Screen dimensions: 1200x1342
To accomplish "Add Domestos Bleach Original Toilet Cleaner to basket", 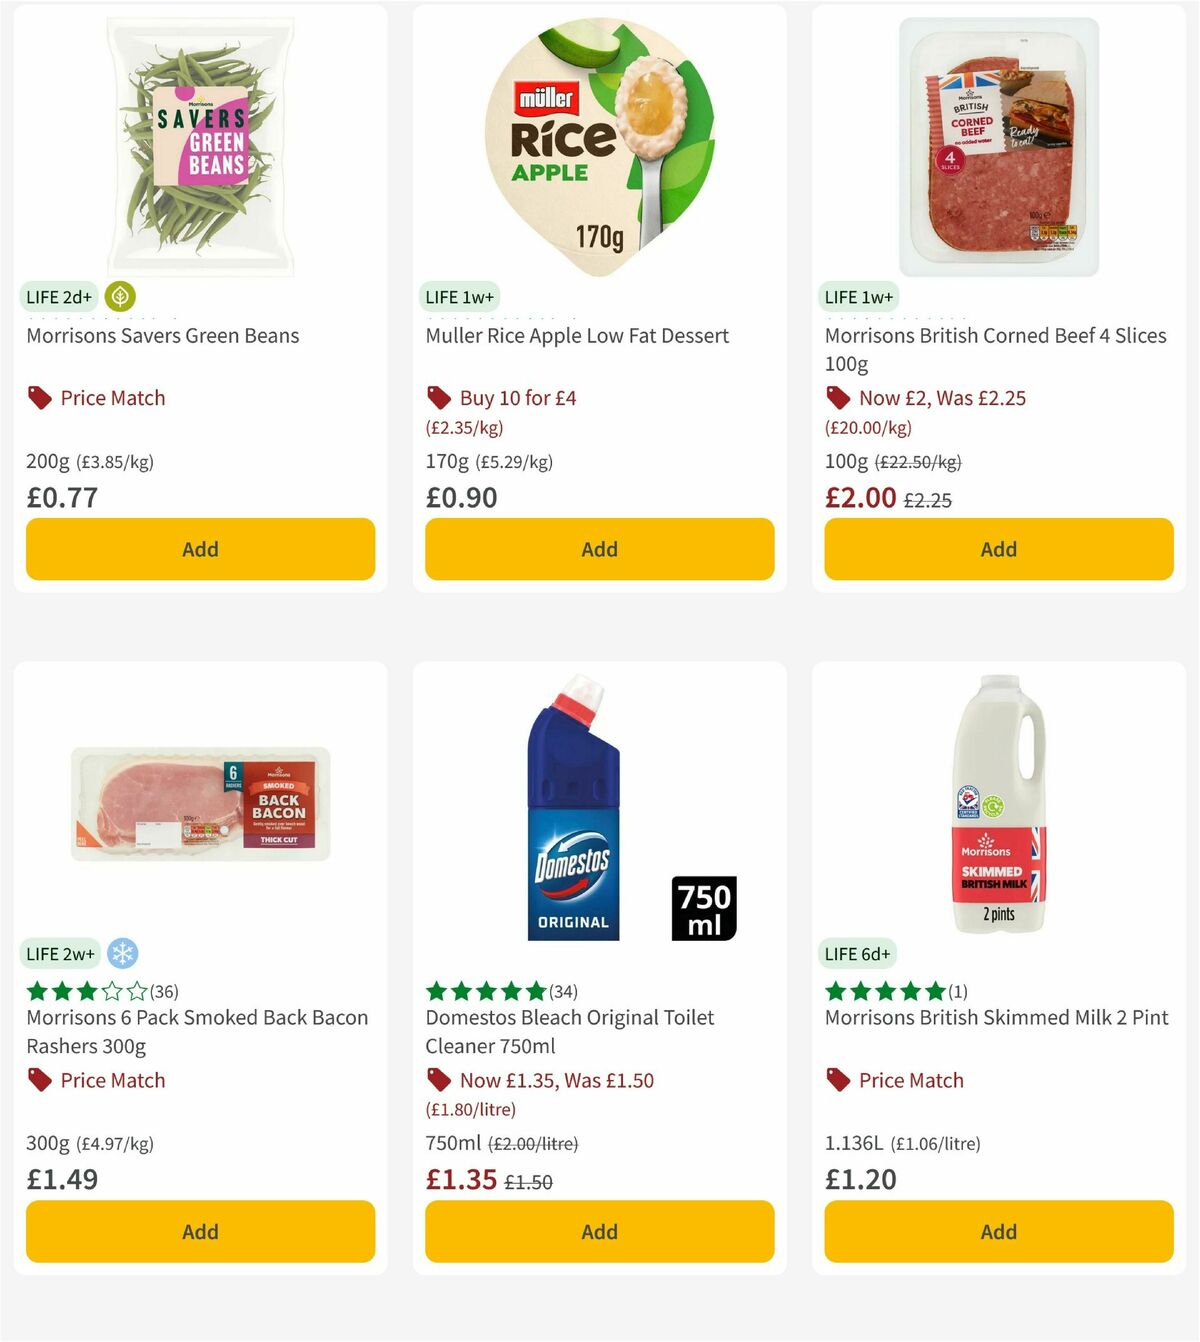I will (x=599, y=1232).
